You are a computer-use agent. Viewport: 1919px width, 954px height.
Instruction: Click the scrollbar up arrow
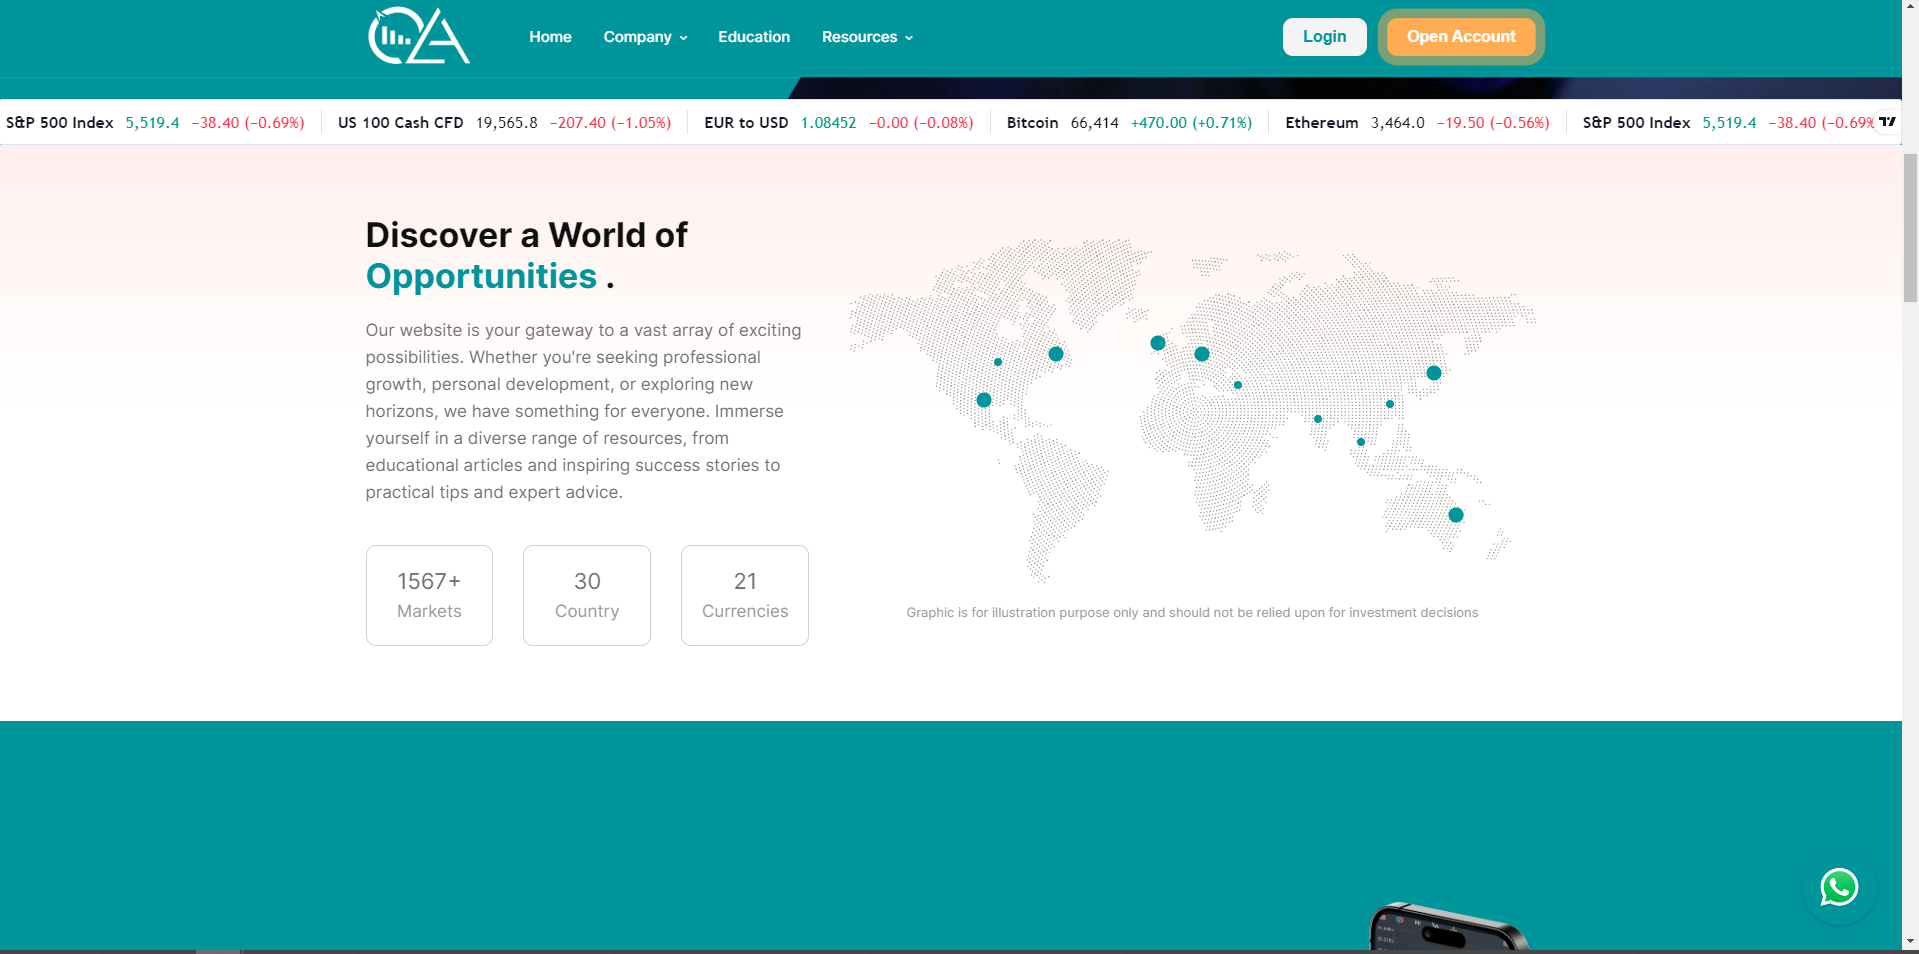coord(1910,8)
